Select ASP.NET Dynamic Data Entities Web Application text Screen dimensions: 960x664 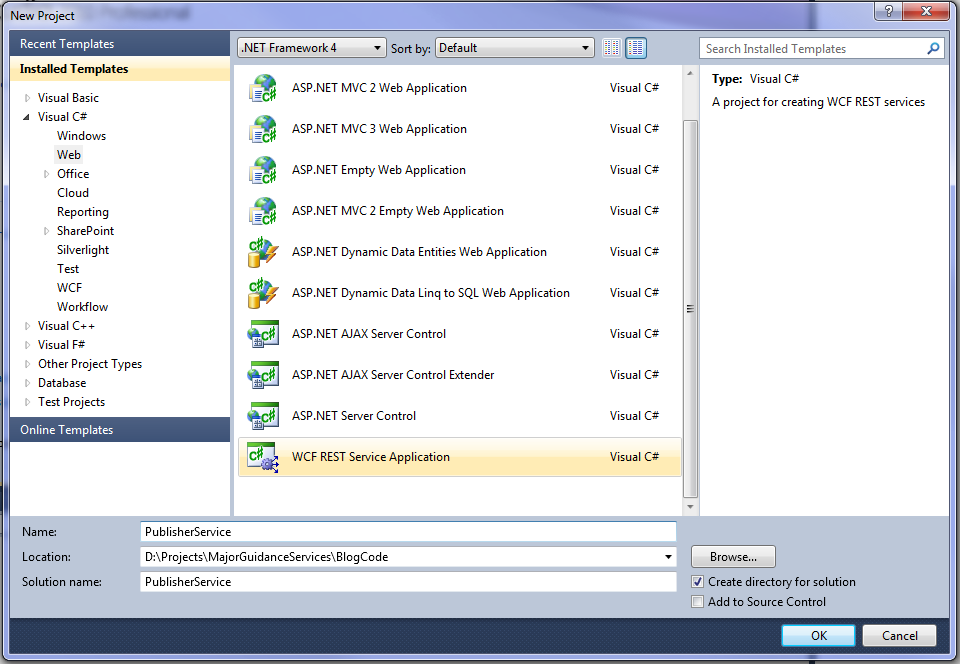(x=419, y=252)
